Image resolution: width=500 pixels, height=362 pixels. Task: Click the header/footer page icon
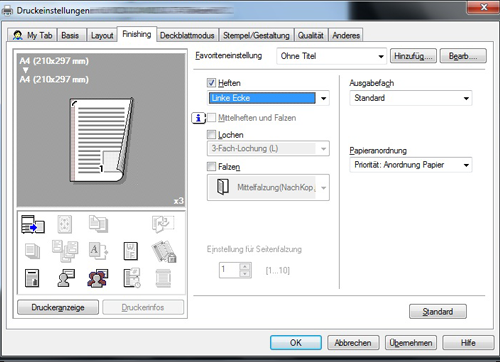tap(32, 278)
